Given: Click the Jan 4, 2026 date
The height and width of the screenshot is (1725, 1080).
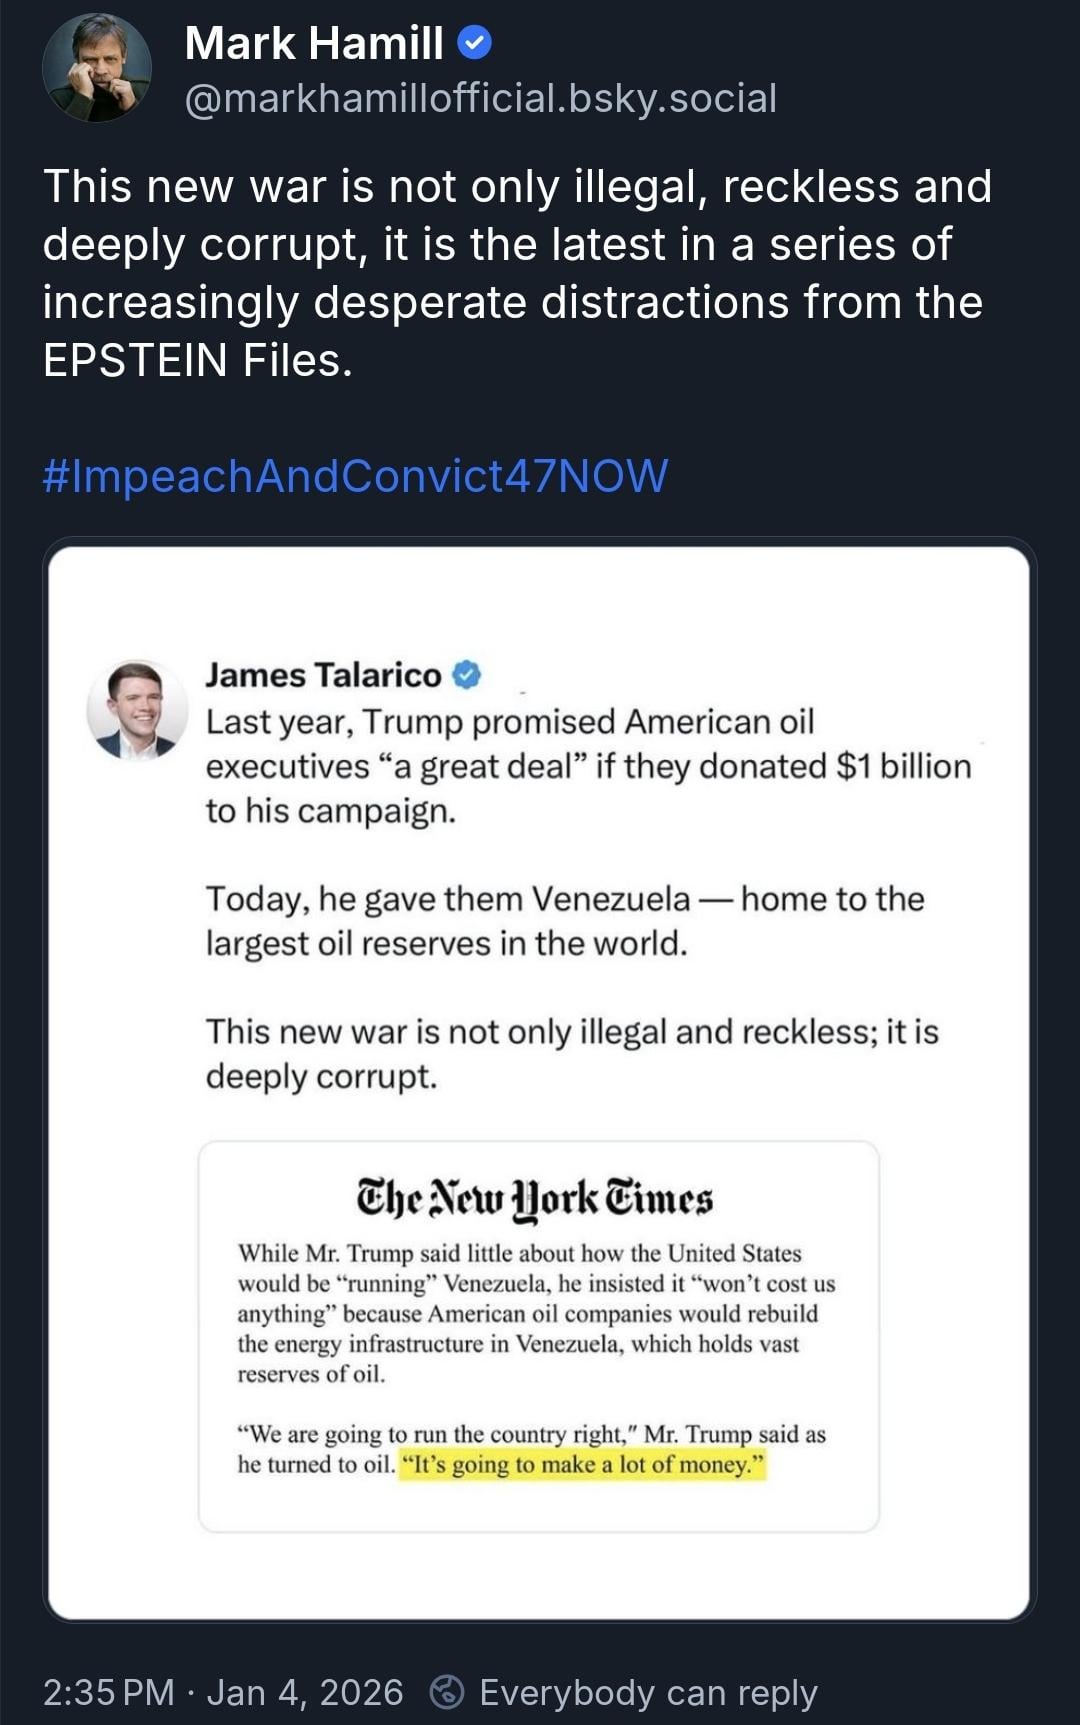Looking at the screenshot, I should tap(305, 1692).
